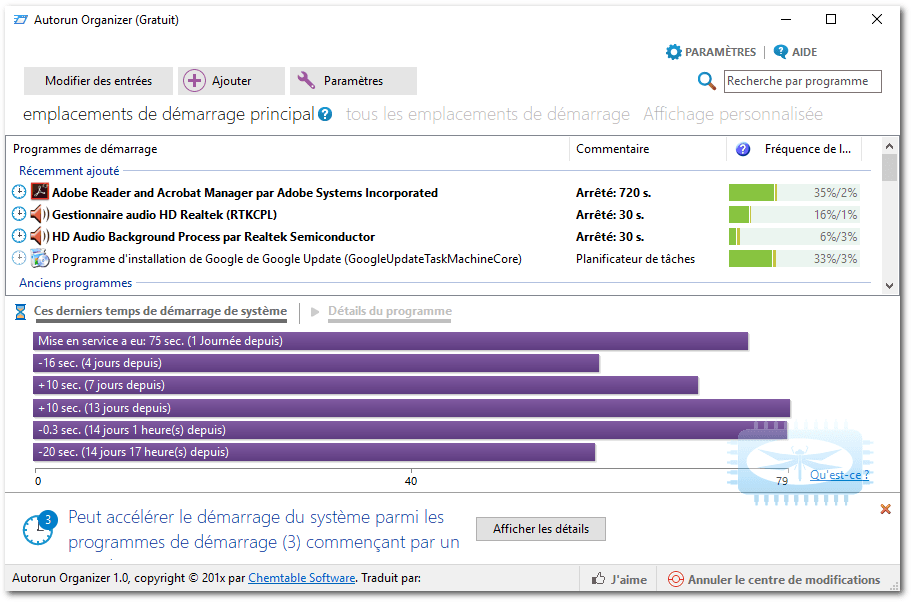Image resolution: width=911 pixels, height=602 pixels.
Task: Click the +10 sec. (7 jours depuis) bar
Action: 365,385
